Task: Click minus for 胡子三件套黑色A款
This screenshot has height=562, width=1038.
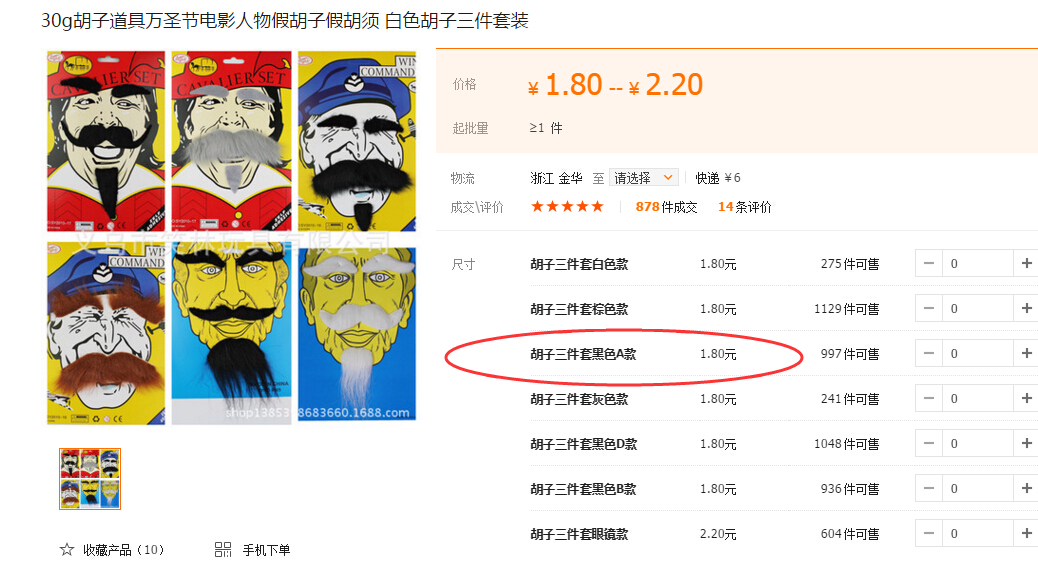Action: click(x=929, y=353)
